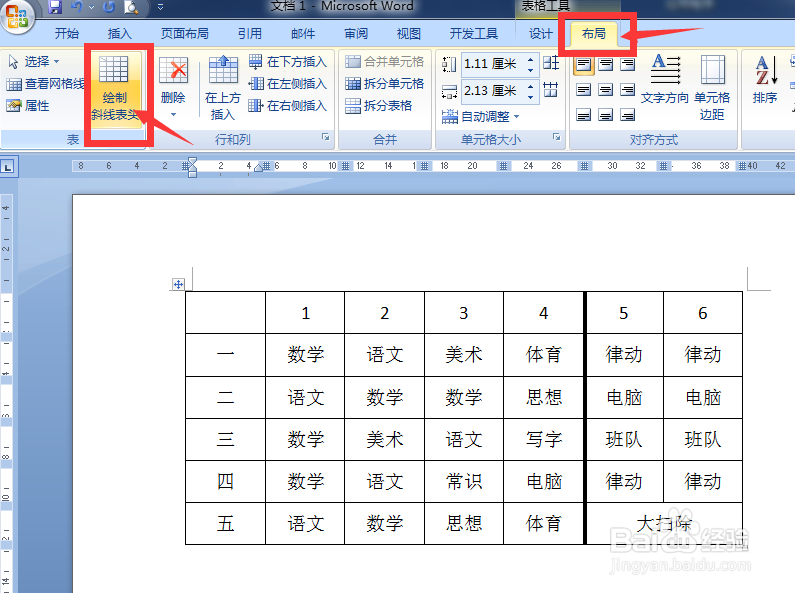Click 拆分表格 split table
This screenshot has height=593, width=795.
[378, 106]
